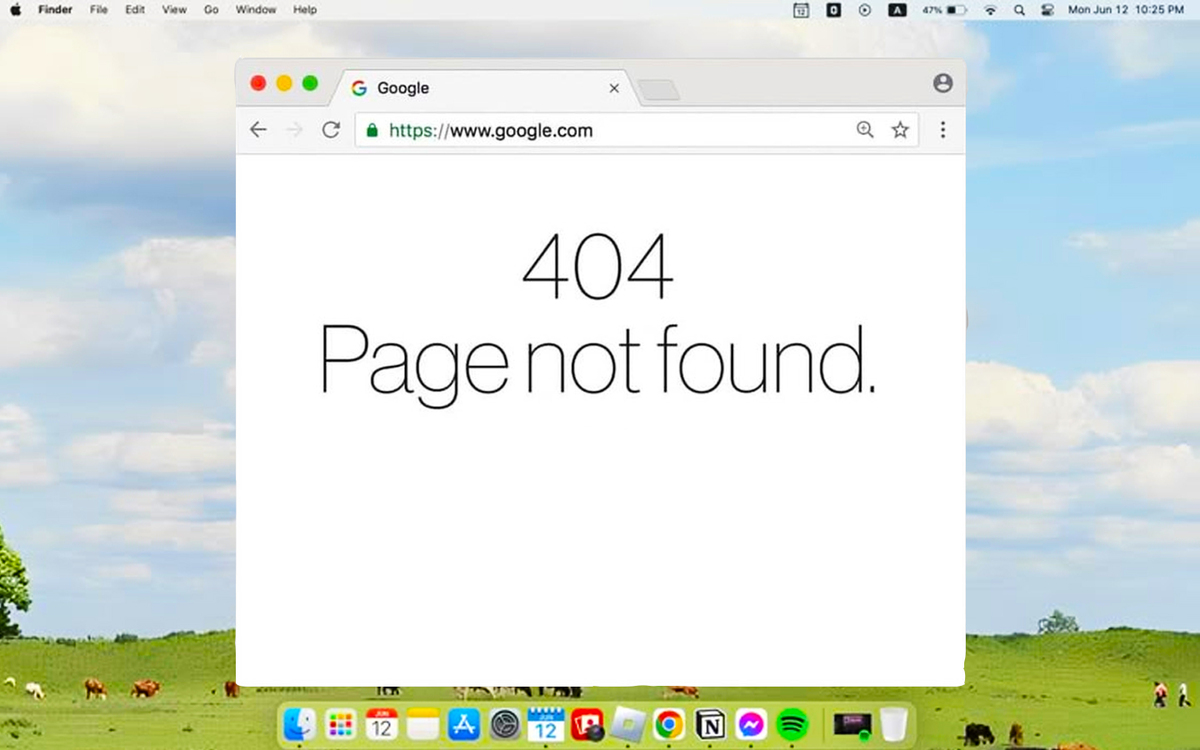The image size is (1200, 750).
Task: Open the browser profile avatar icon
Action: [943, 83]
